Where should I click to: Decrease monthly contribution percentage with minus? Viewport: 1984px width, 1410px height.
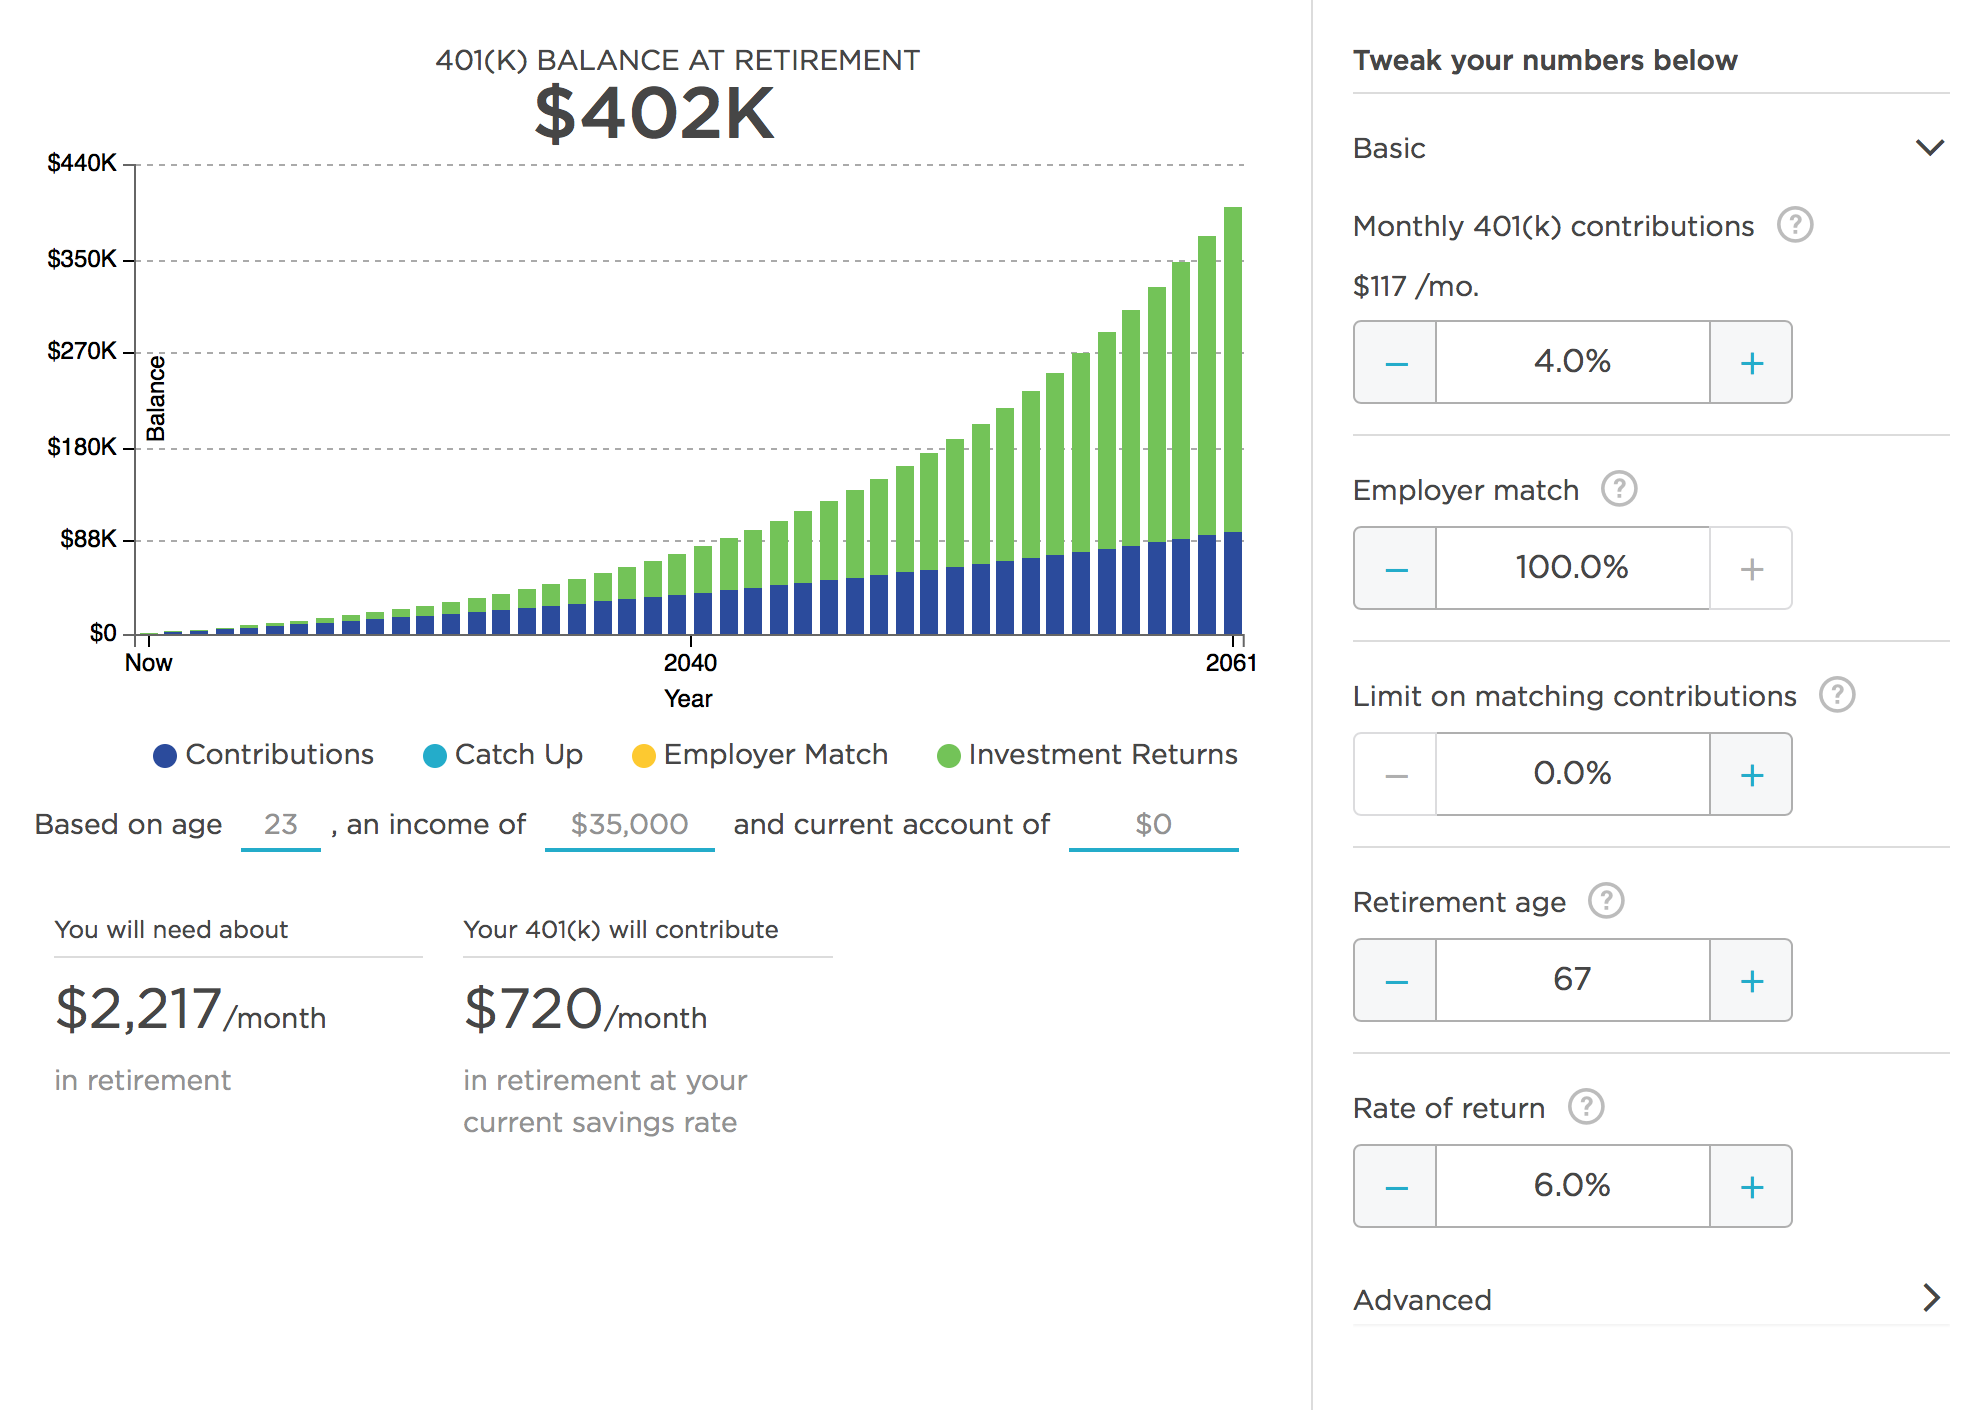point(1396,363)
